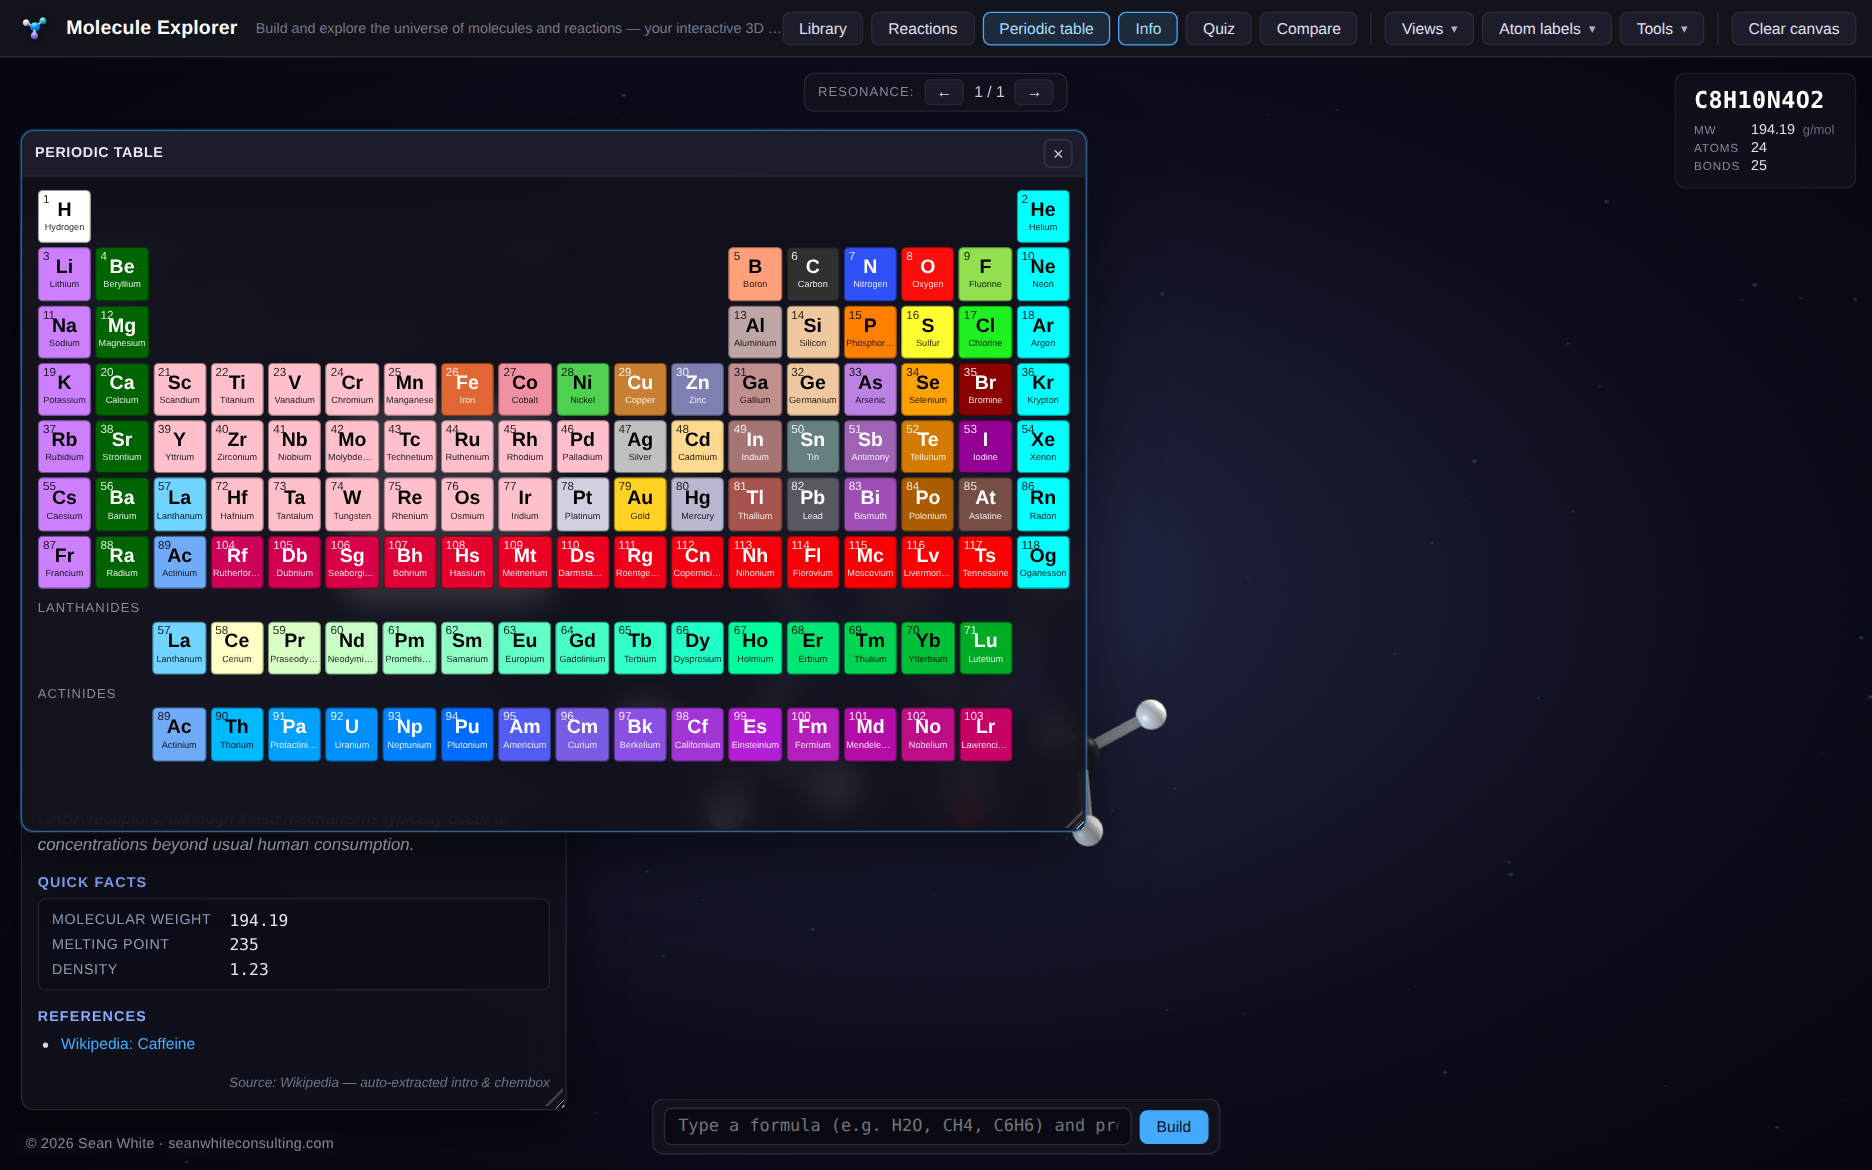Start the Quiz
Viewport: 1872px width, 1170px height.
tap(1219, 29)
